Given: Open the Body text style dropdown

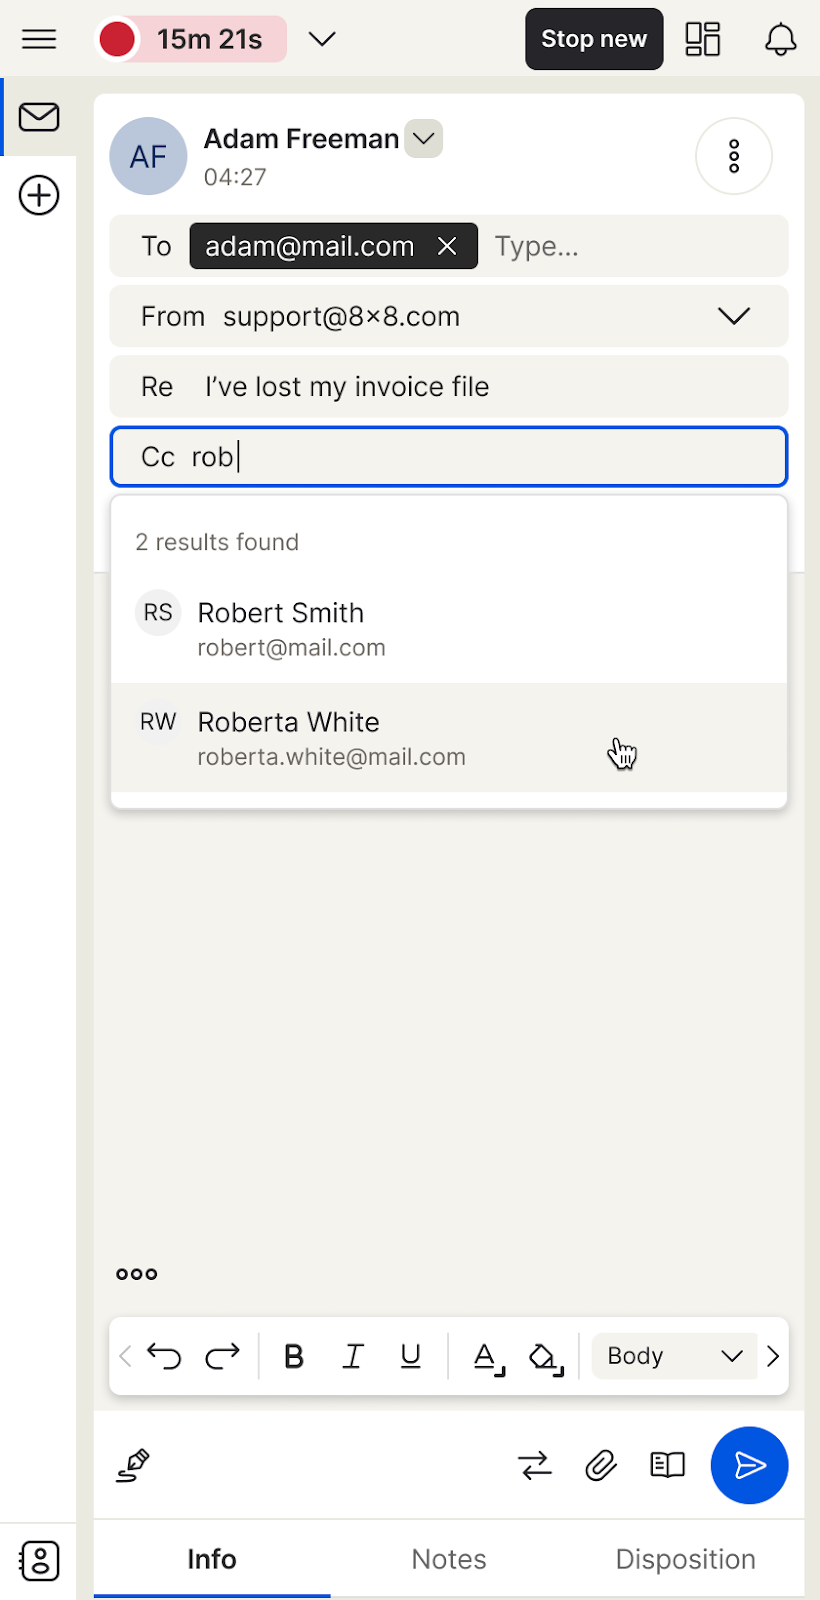Looking at the screenshot, I should coord(674,1356).
